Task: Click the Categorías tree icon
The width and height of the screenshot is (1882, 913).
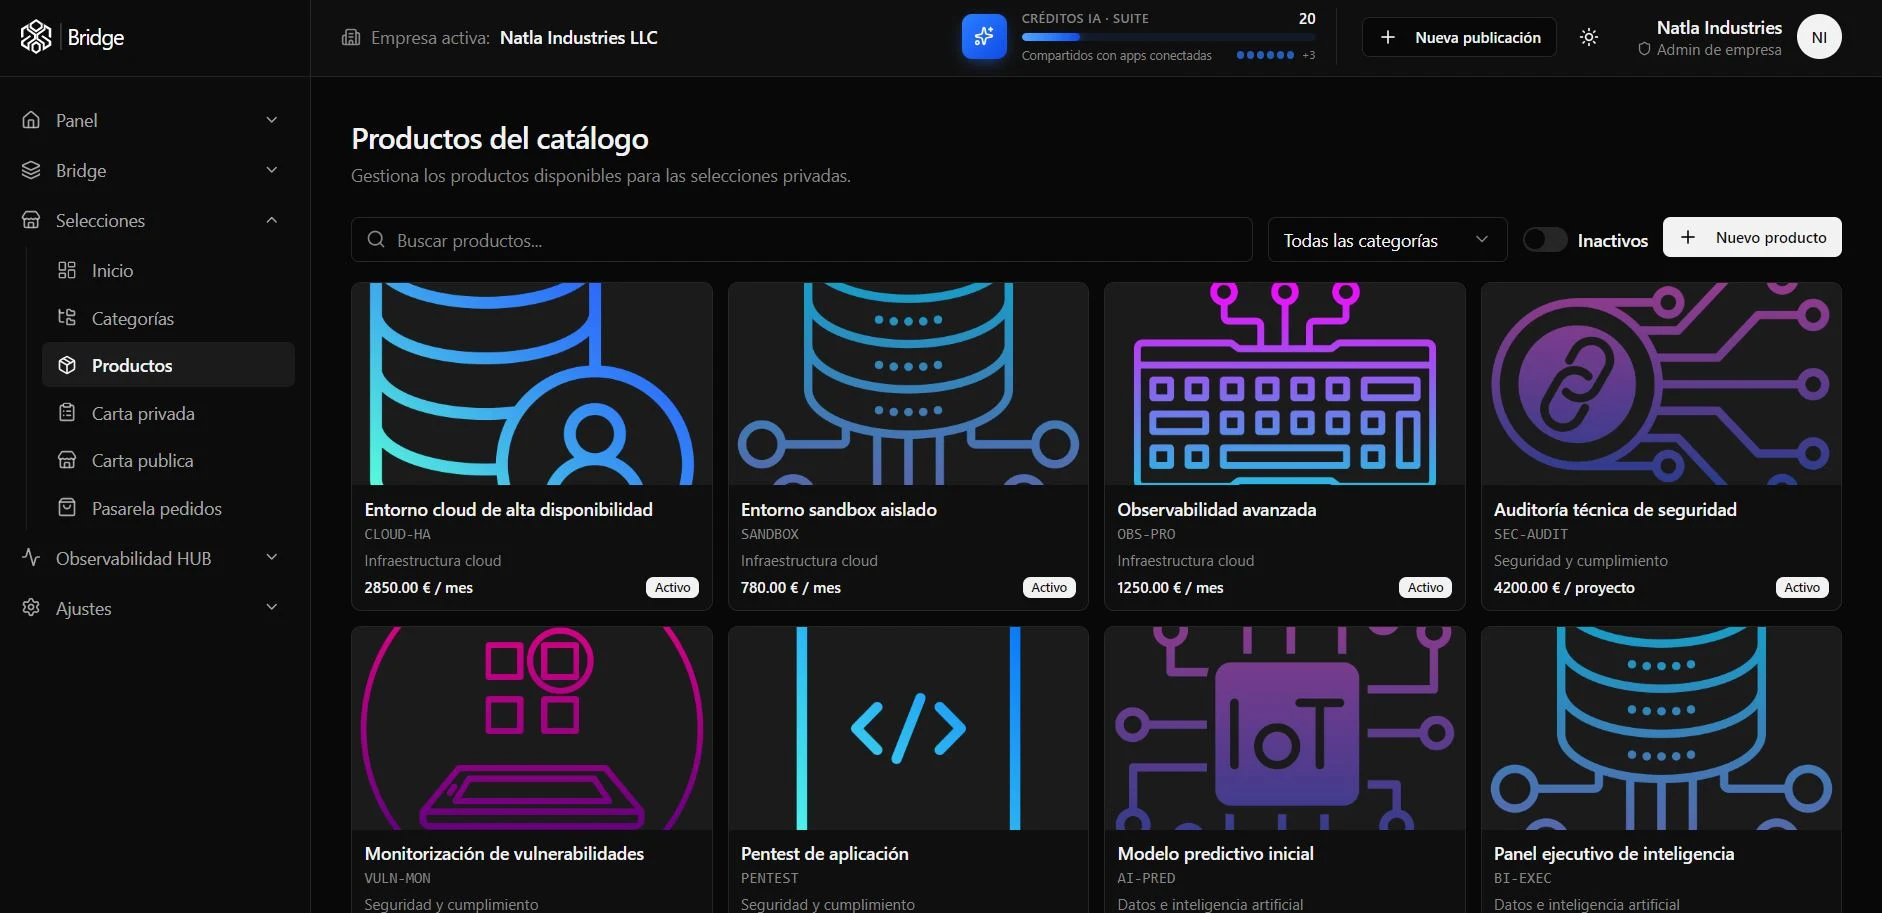Action: pos(67,318)
